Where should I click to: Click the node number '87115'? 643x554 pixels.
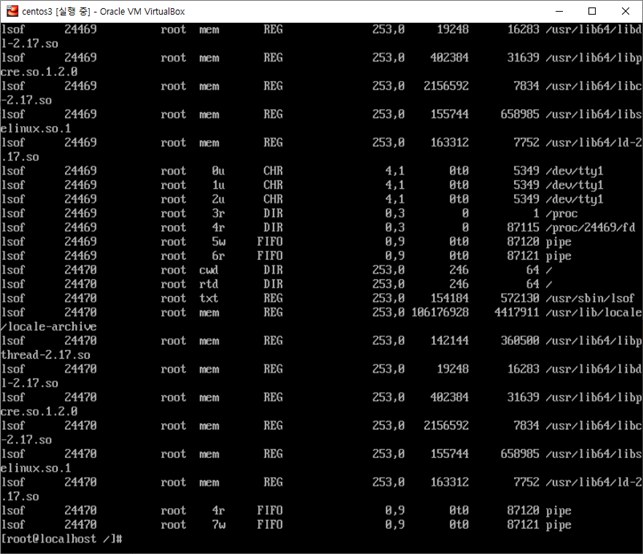tap(523, 228)
